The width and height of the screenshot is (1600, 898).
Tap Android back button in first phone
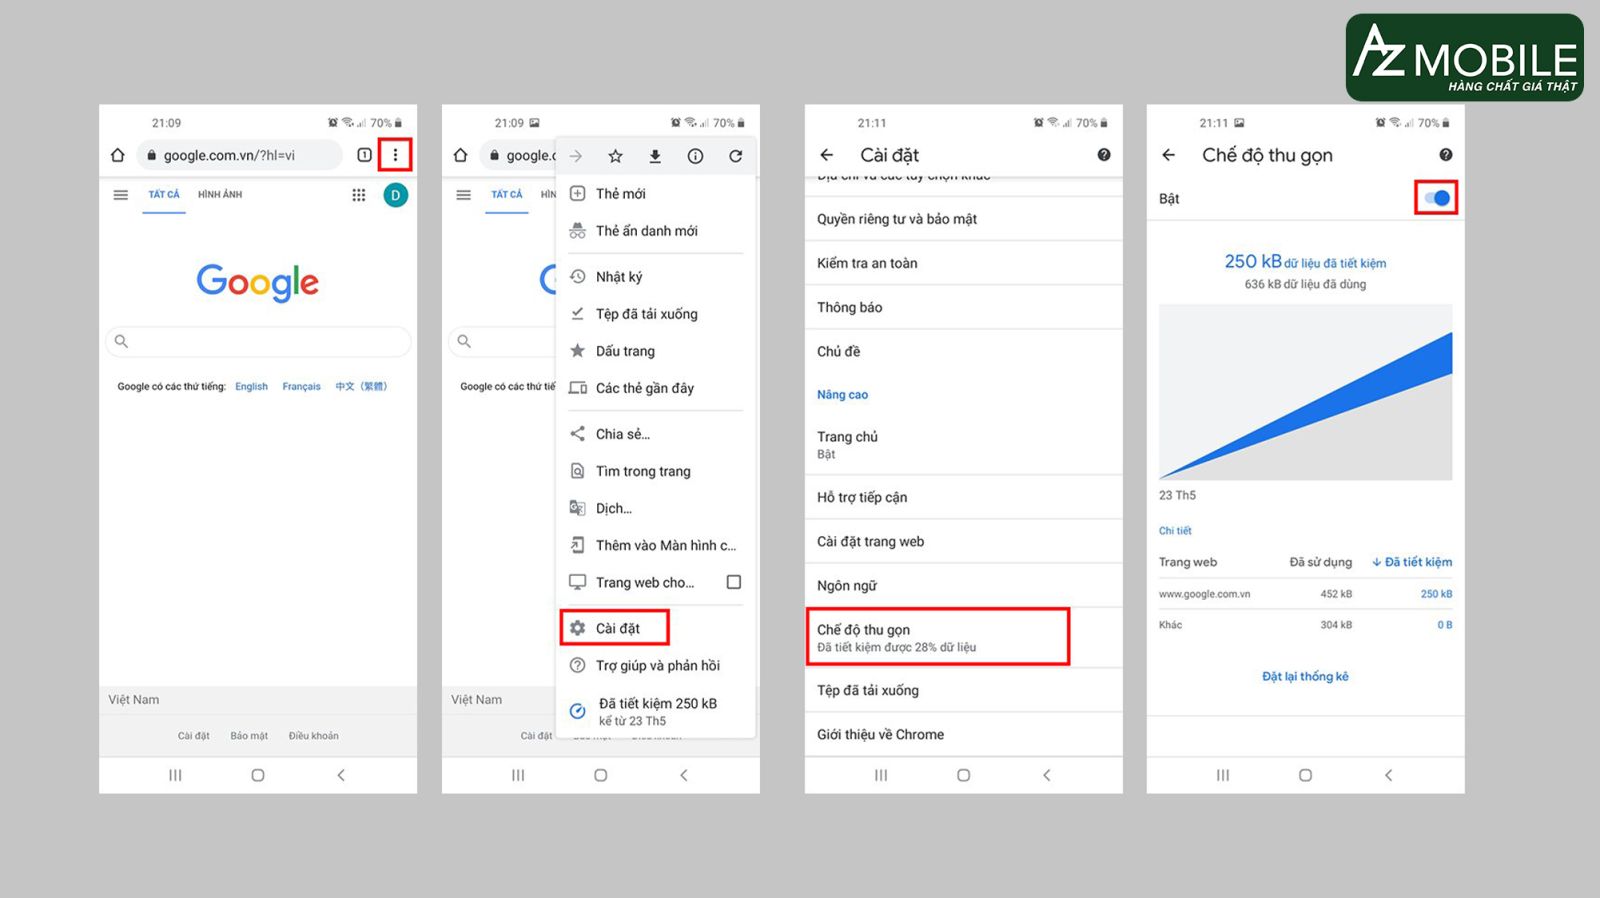[341, 775]
